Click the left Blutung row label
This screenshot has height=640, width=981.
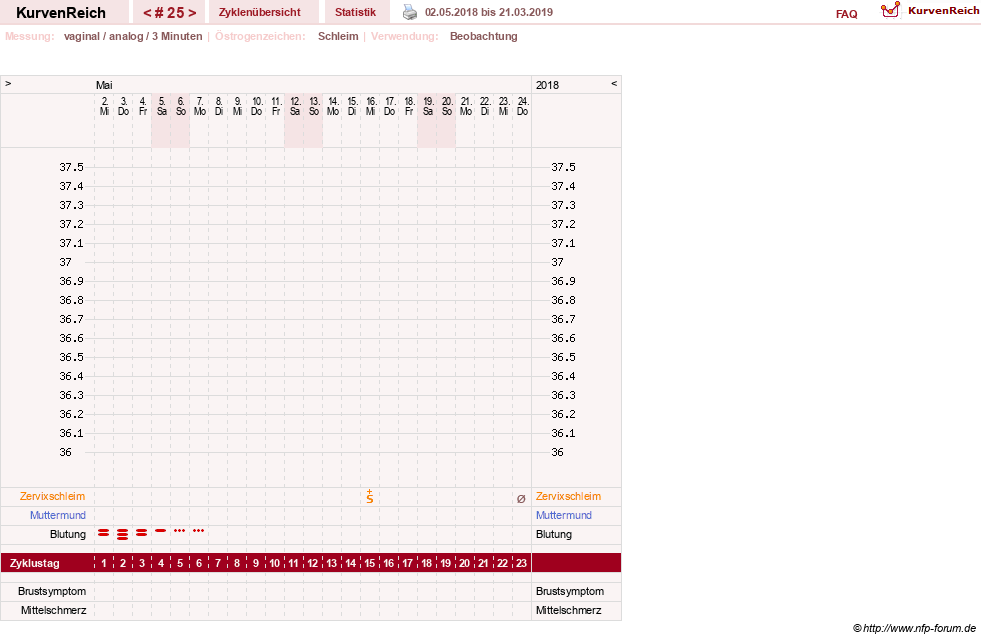pyautogui.click(x=68, y=534)
